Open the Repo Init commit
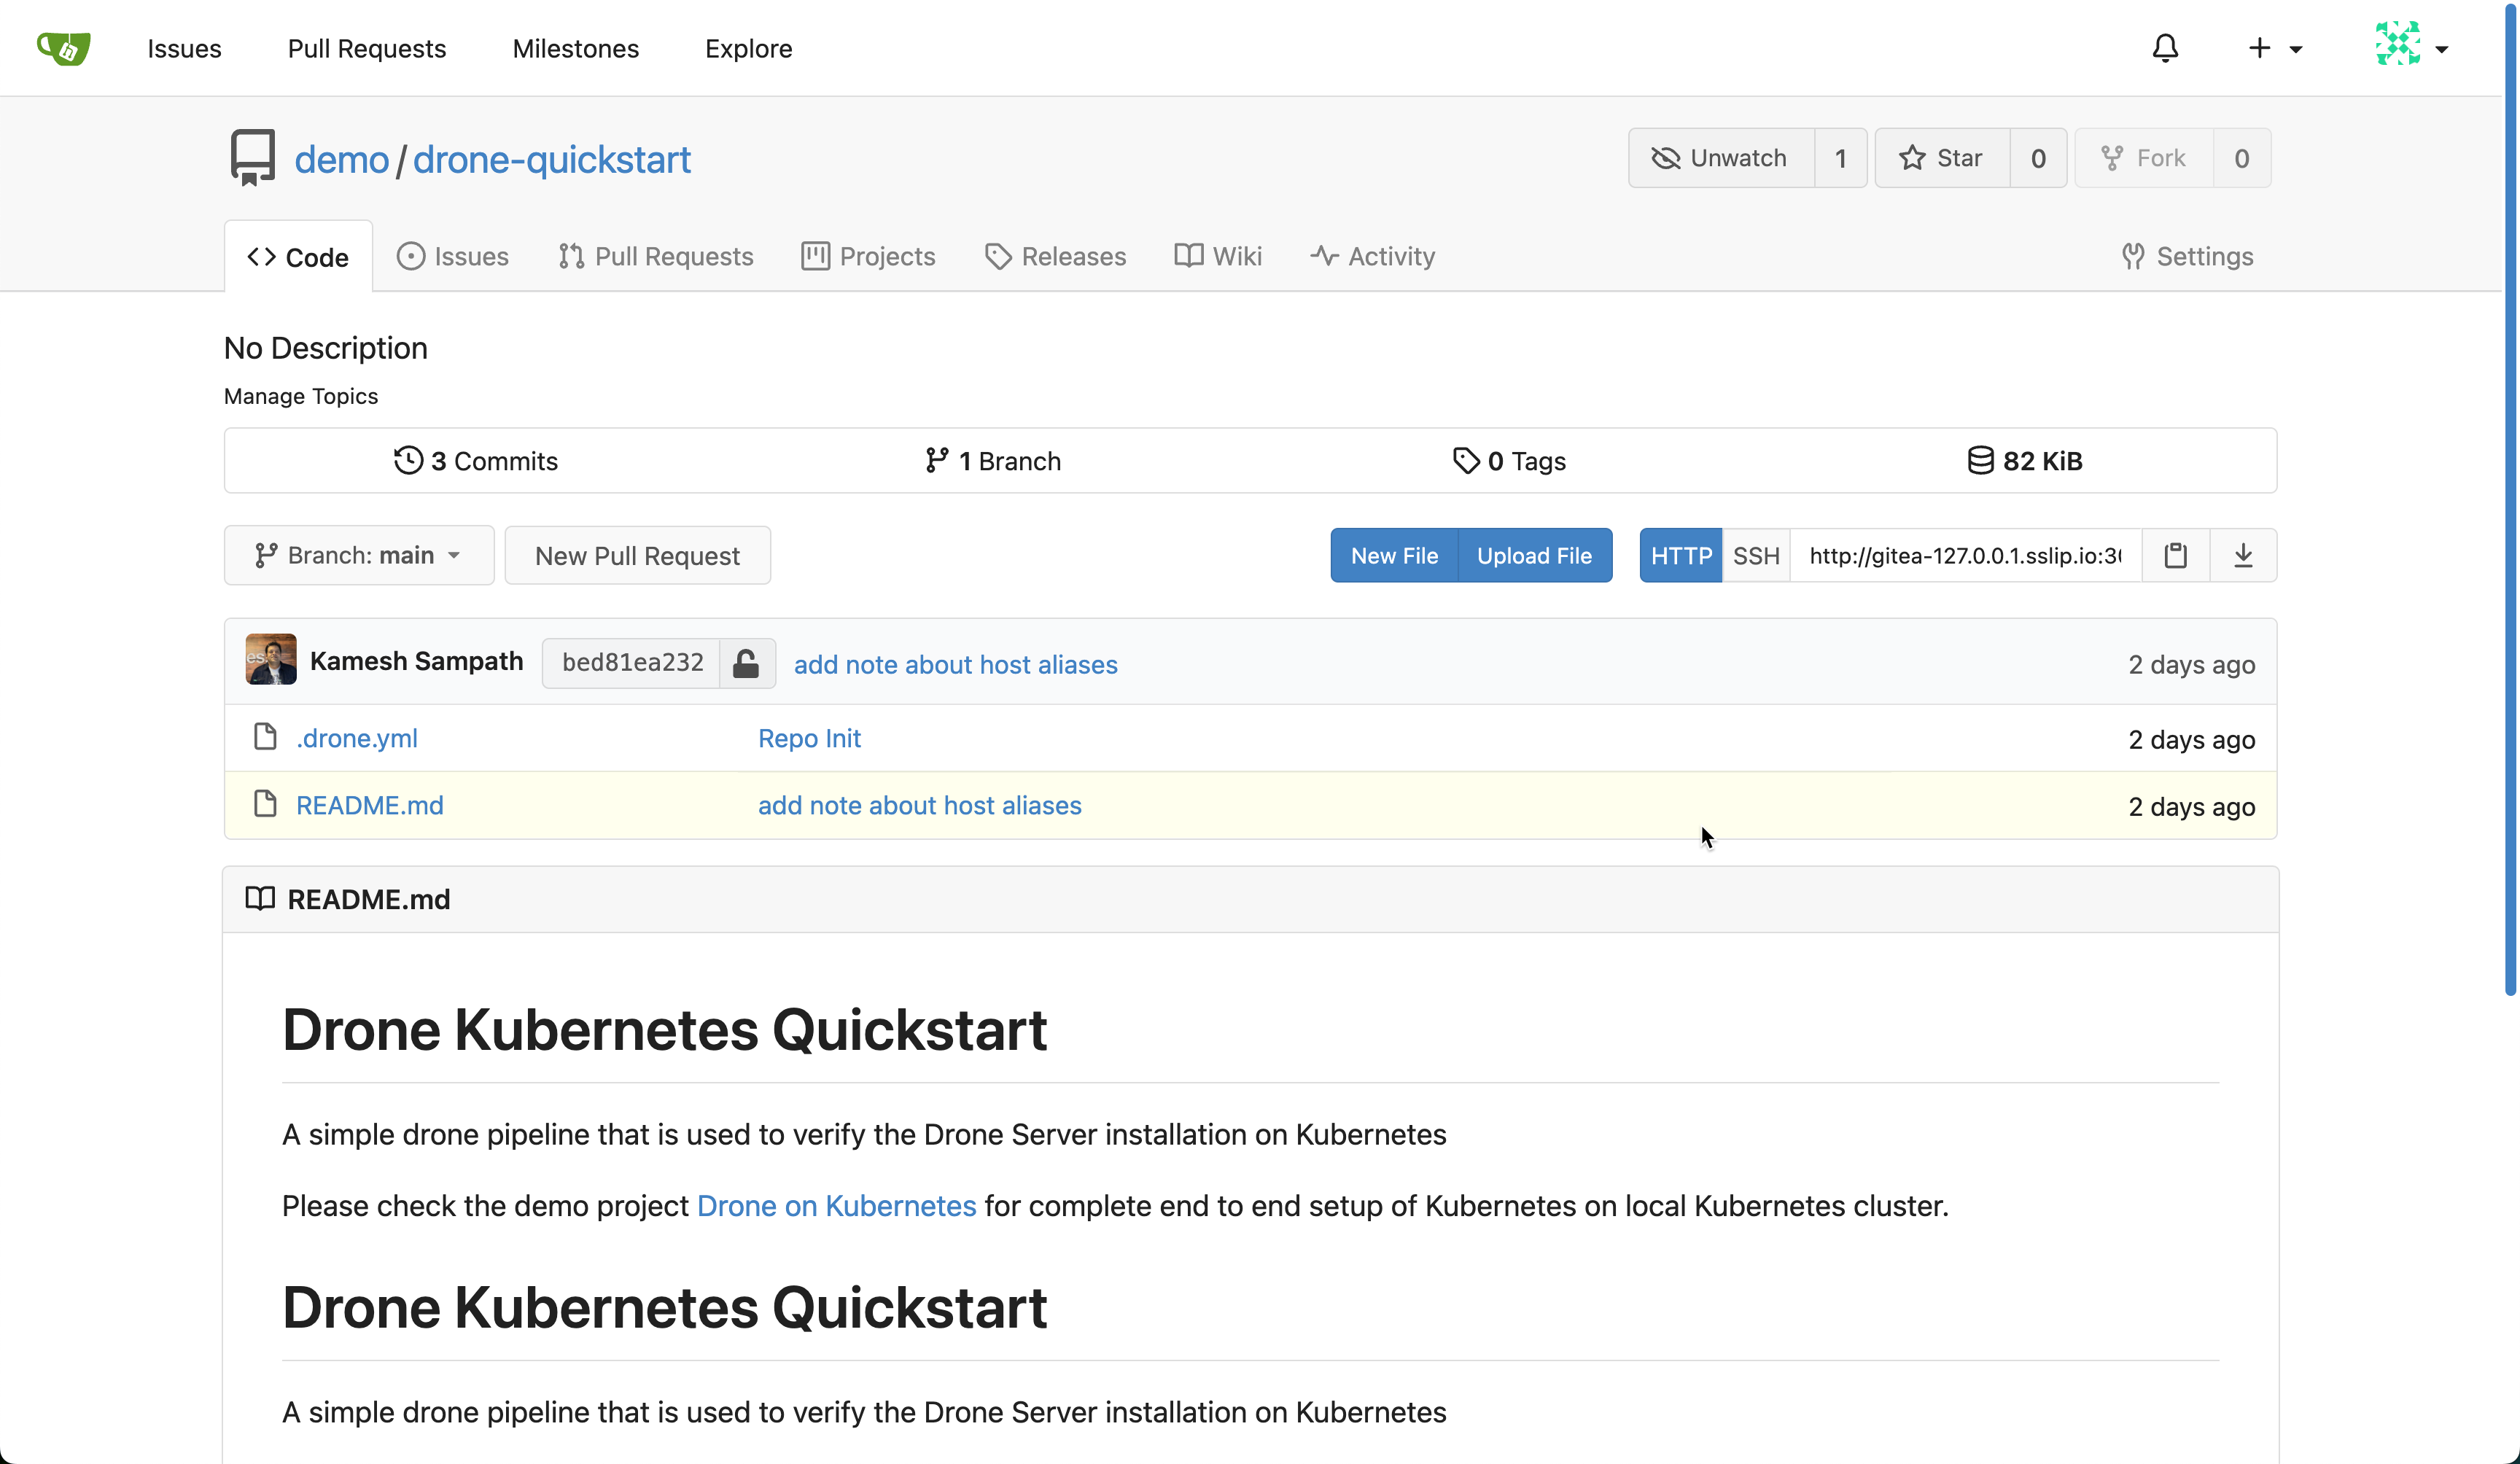This screenshot has height=1464, width=2520. pyautogui.click(x=809, y=738)
